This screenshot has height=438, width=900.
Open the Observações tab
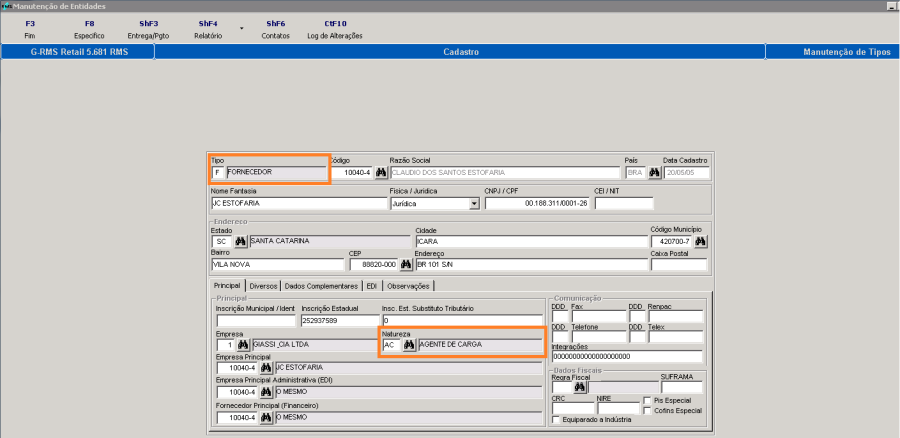(x=408, y=286)
